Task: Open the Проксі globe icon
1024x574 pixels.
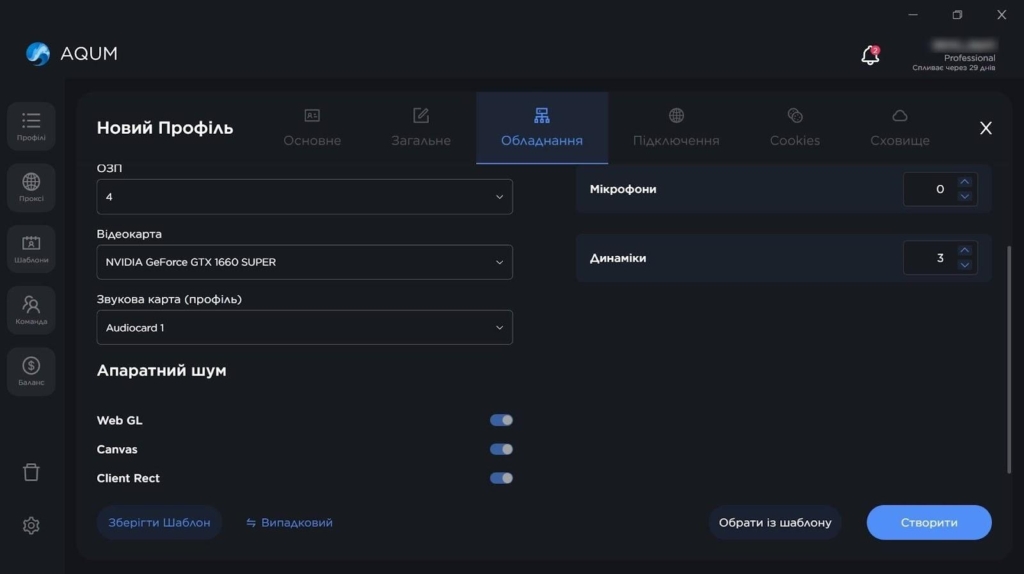Action: [31, 186]
